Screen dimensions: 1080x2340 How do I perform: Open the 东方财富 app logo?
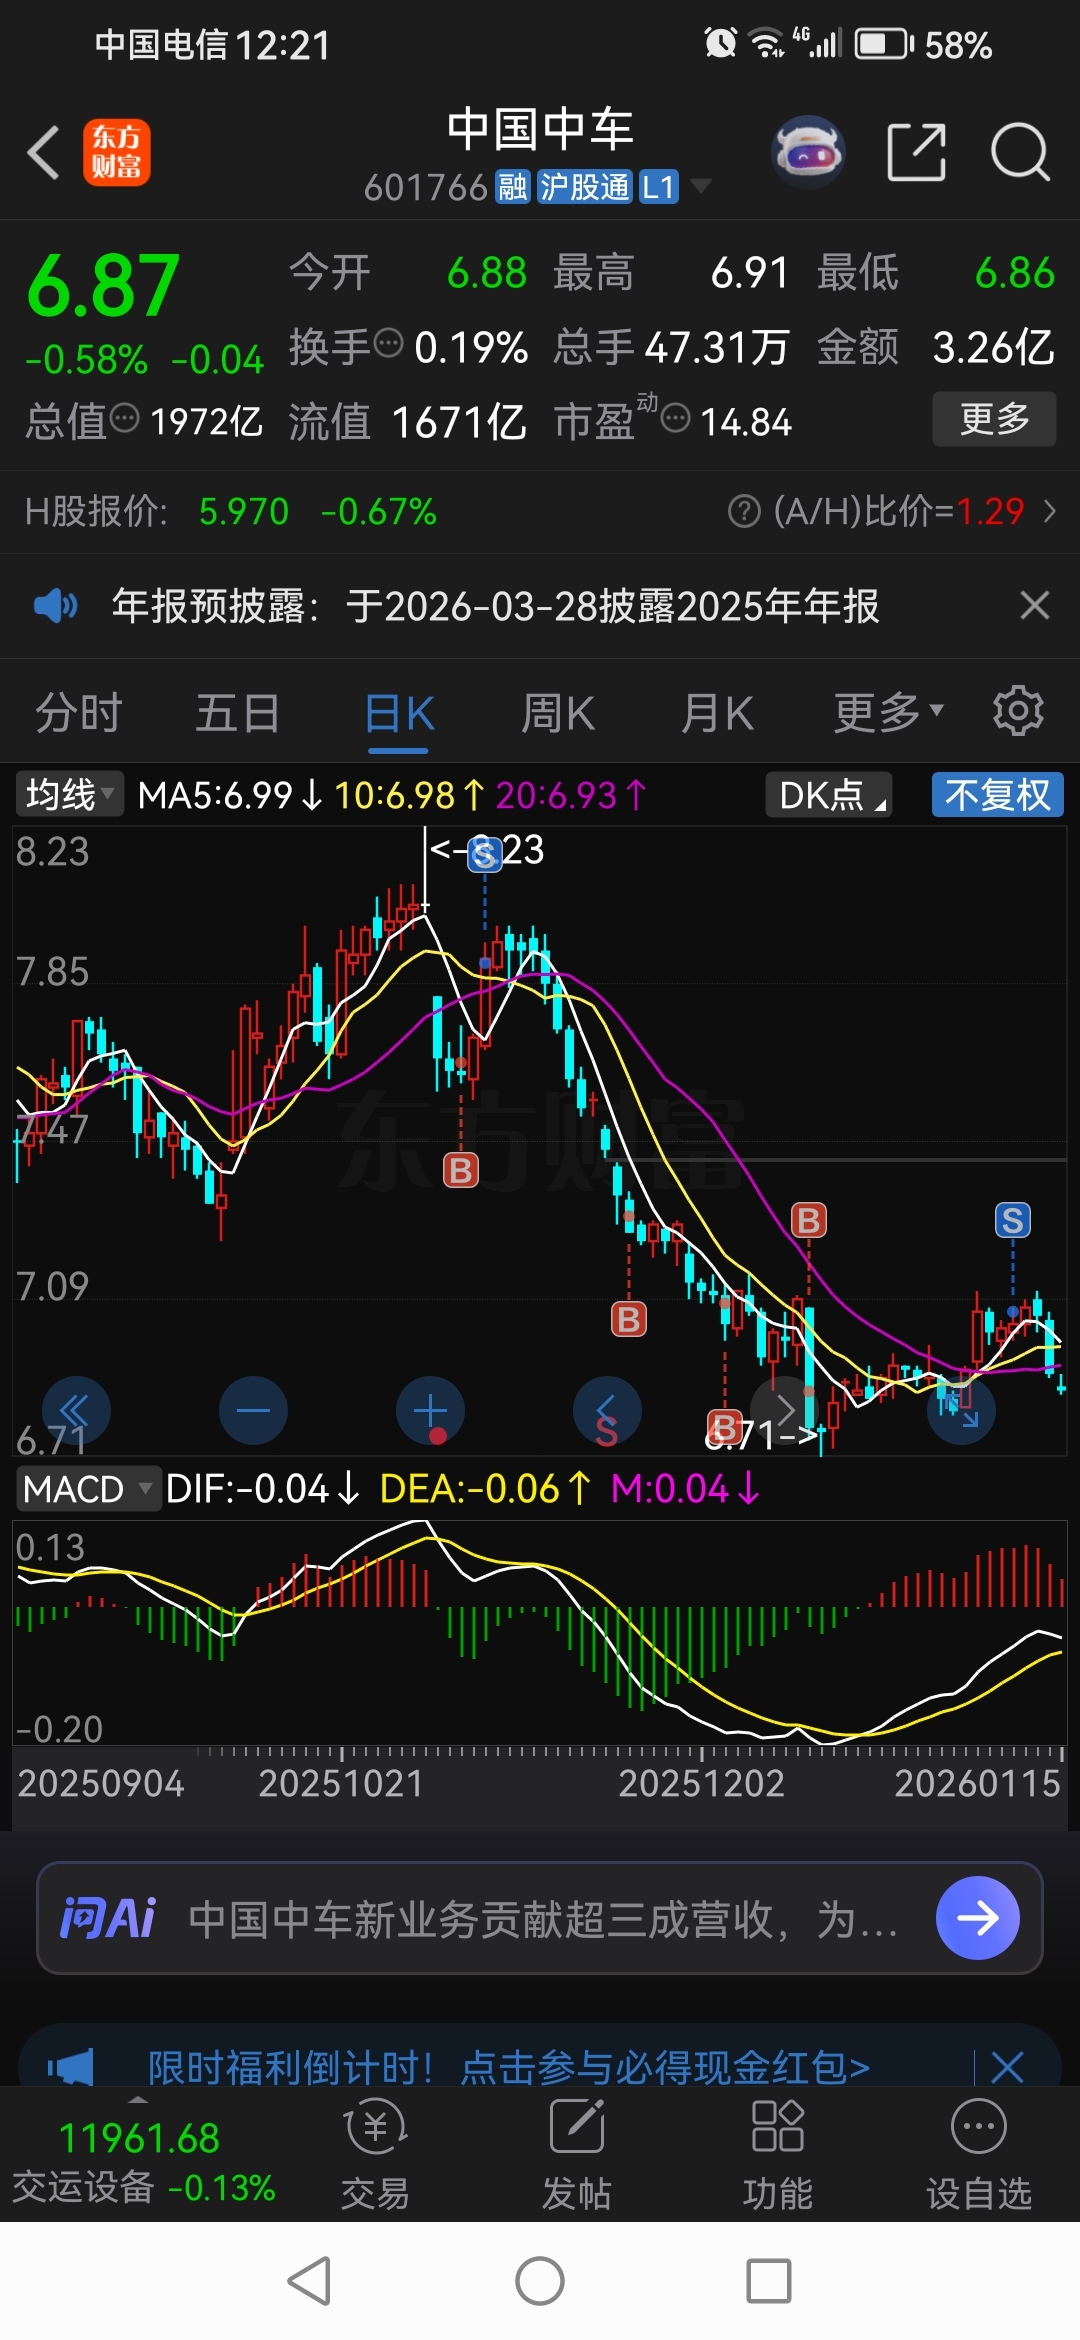tap(117, 153)
